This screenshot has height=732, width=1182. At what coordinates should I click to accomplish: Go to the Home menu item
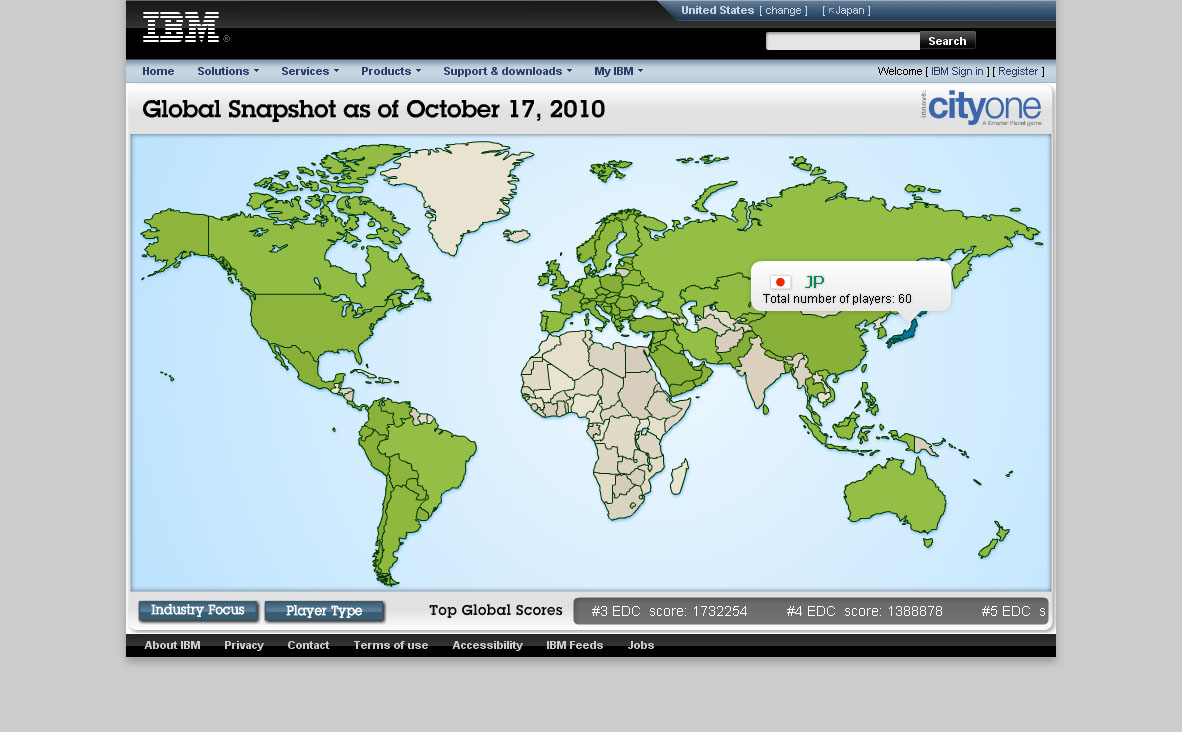pyautogui.click(x=158, y=71)
